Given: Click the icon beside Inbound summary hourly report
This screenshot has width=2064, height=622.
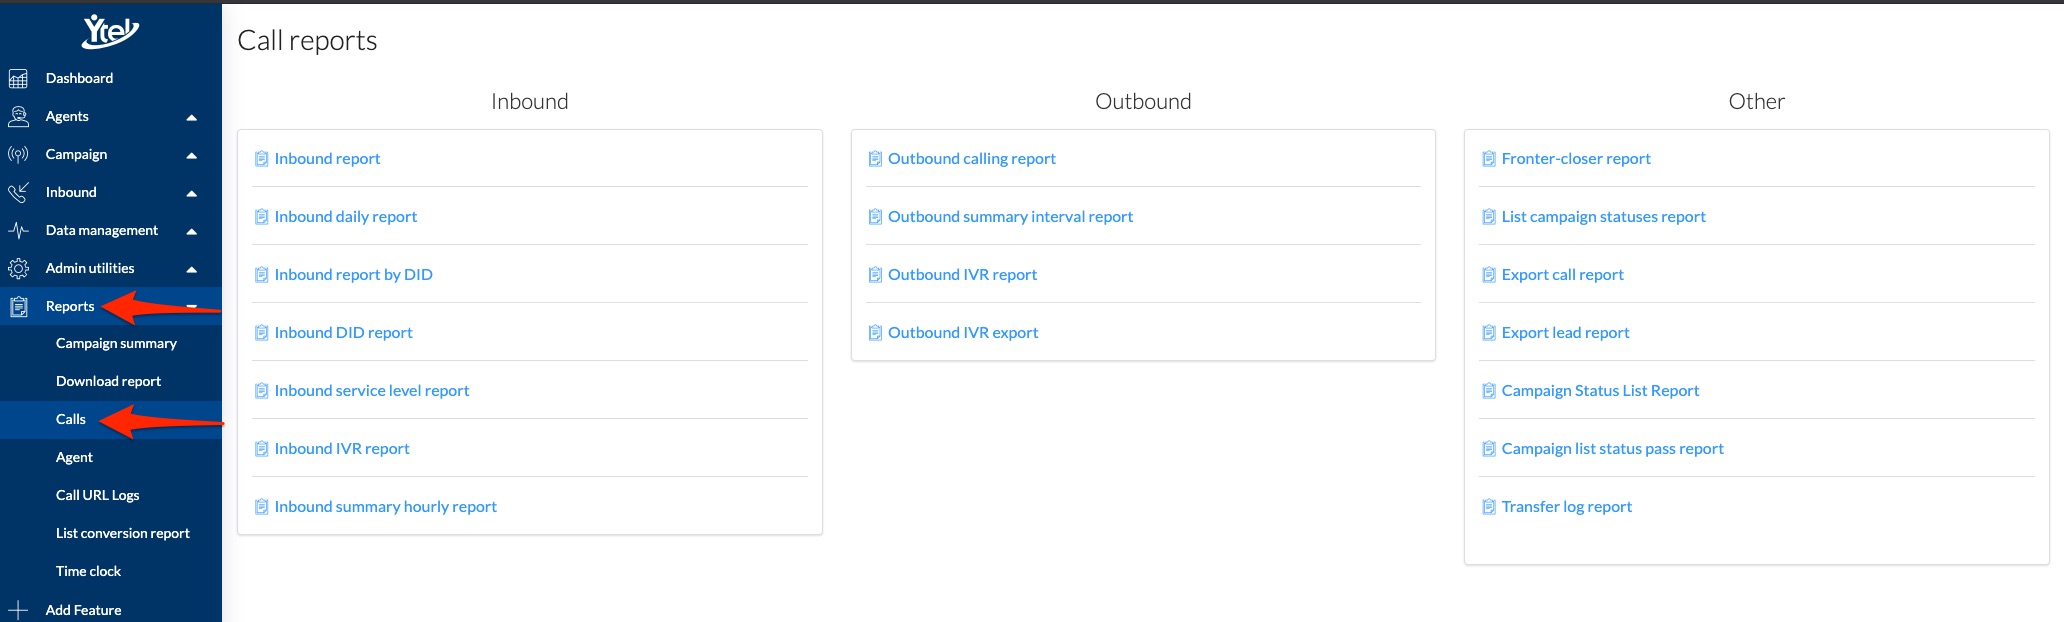Looking at the screenshot, I should click(261, 506).
